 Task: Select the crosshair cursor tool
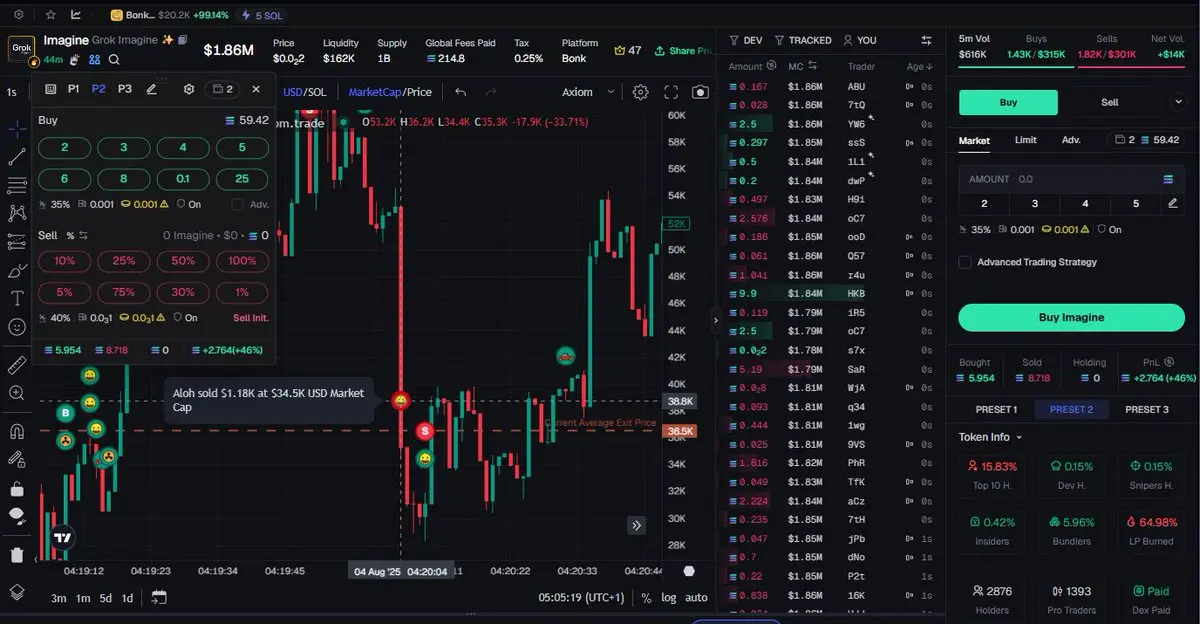click(17, 129)
